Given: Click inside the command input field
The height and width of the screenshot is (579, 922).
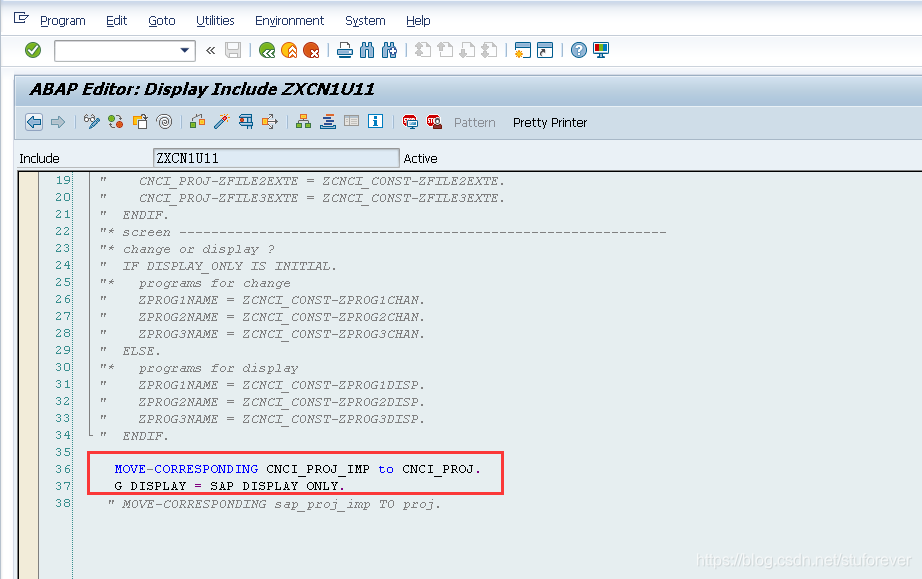Looking at the screenshot, I should (x=116, y=51).
